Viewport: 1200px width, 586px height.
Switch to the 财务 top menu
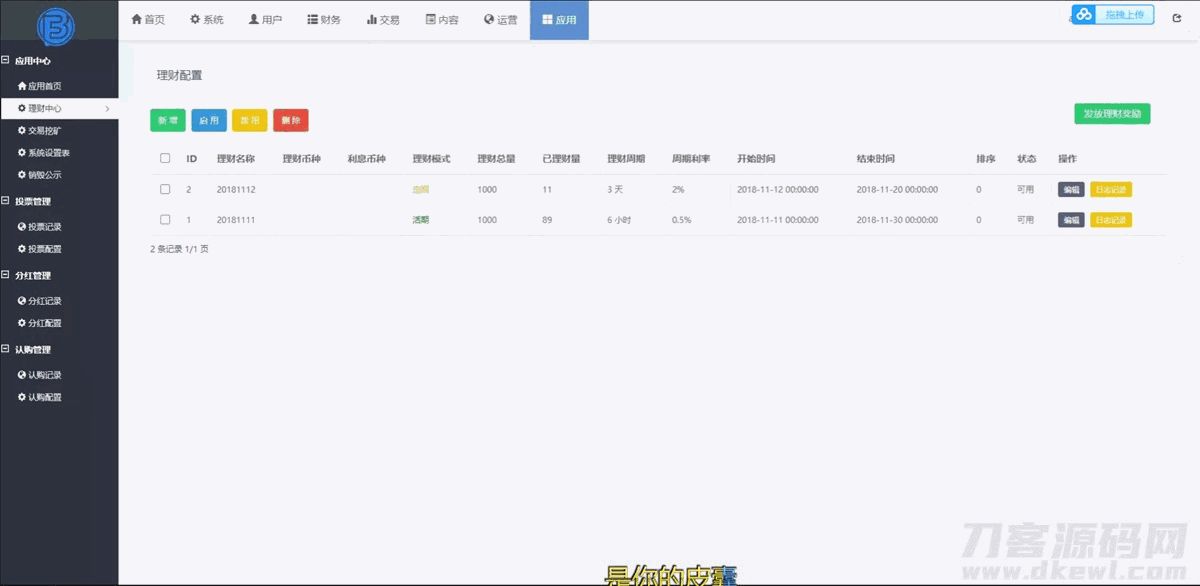coord(324,20)
